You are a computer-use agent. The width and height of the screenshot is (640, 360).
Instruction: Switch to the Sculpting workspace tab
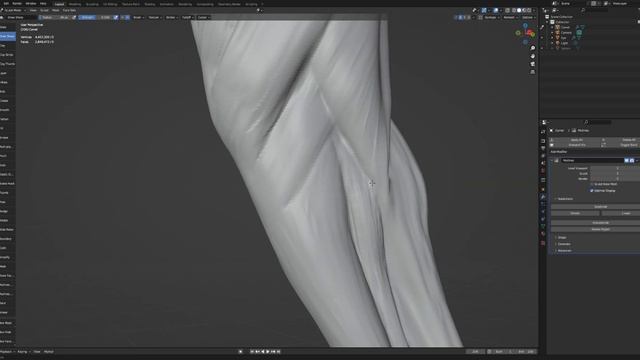coord(92,4)
